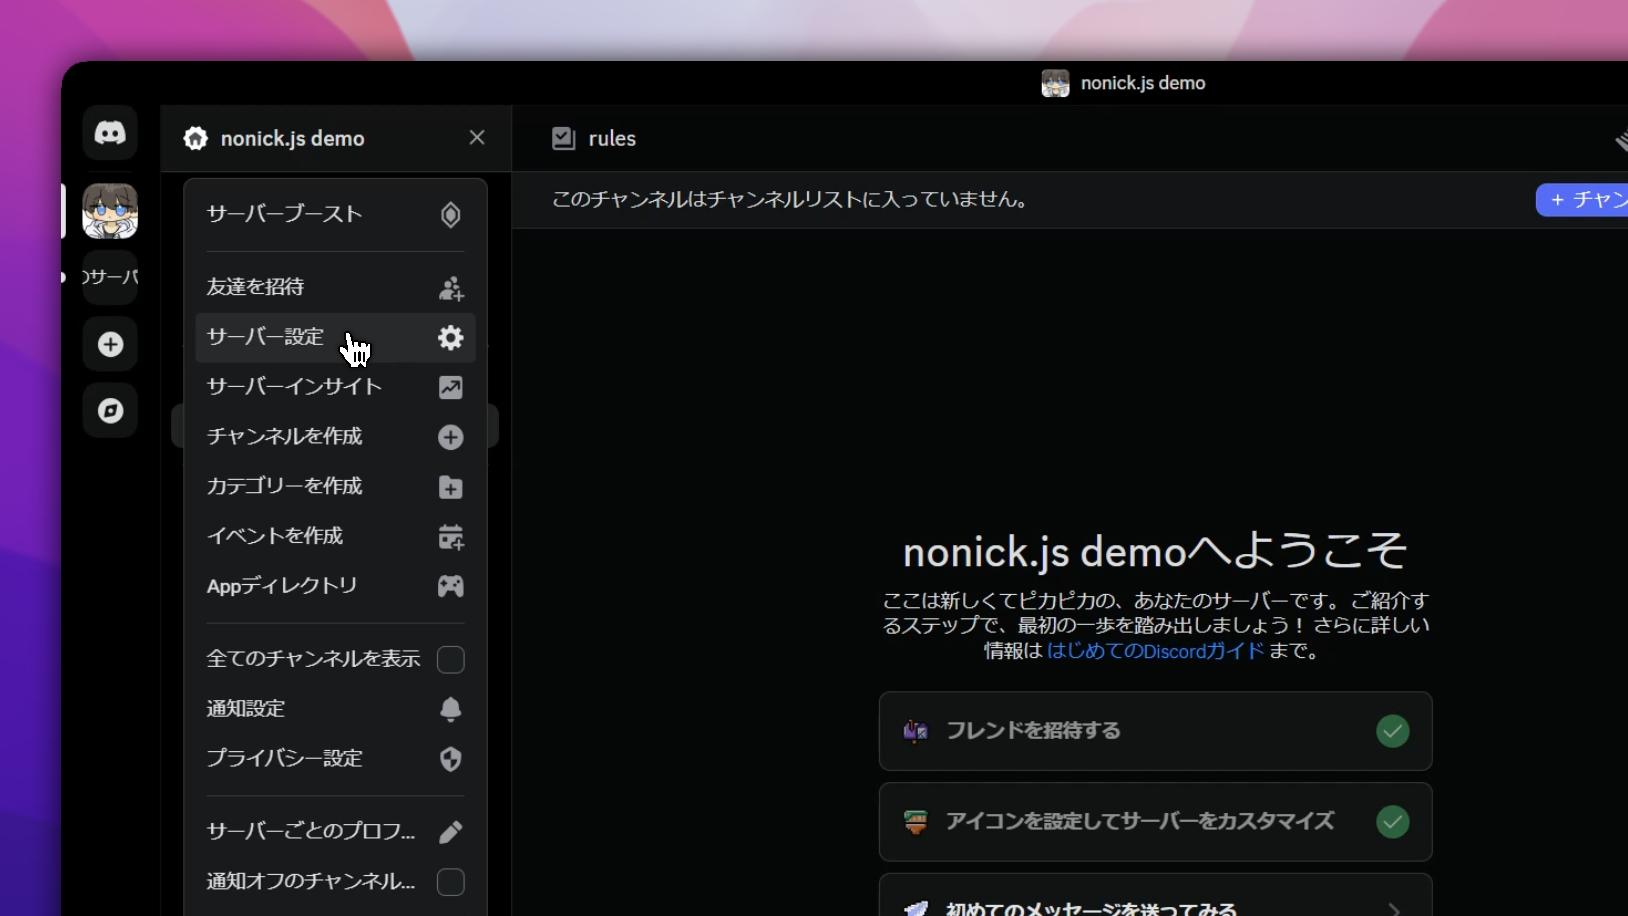Click the blue + チャン add channel button
The width and height of the screenshot is (1628, 916).
[x=1582, y=200]
